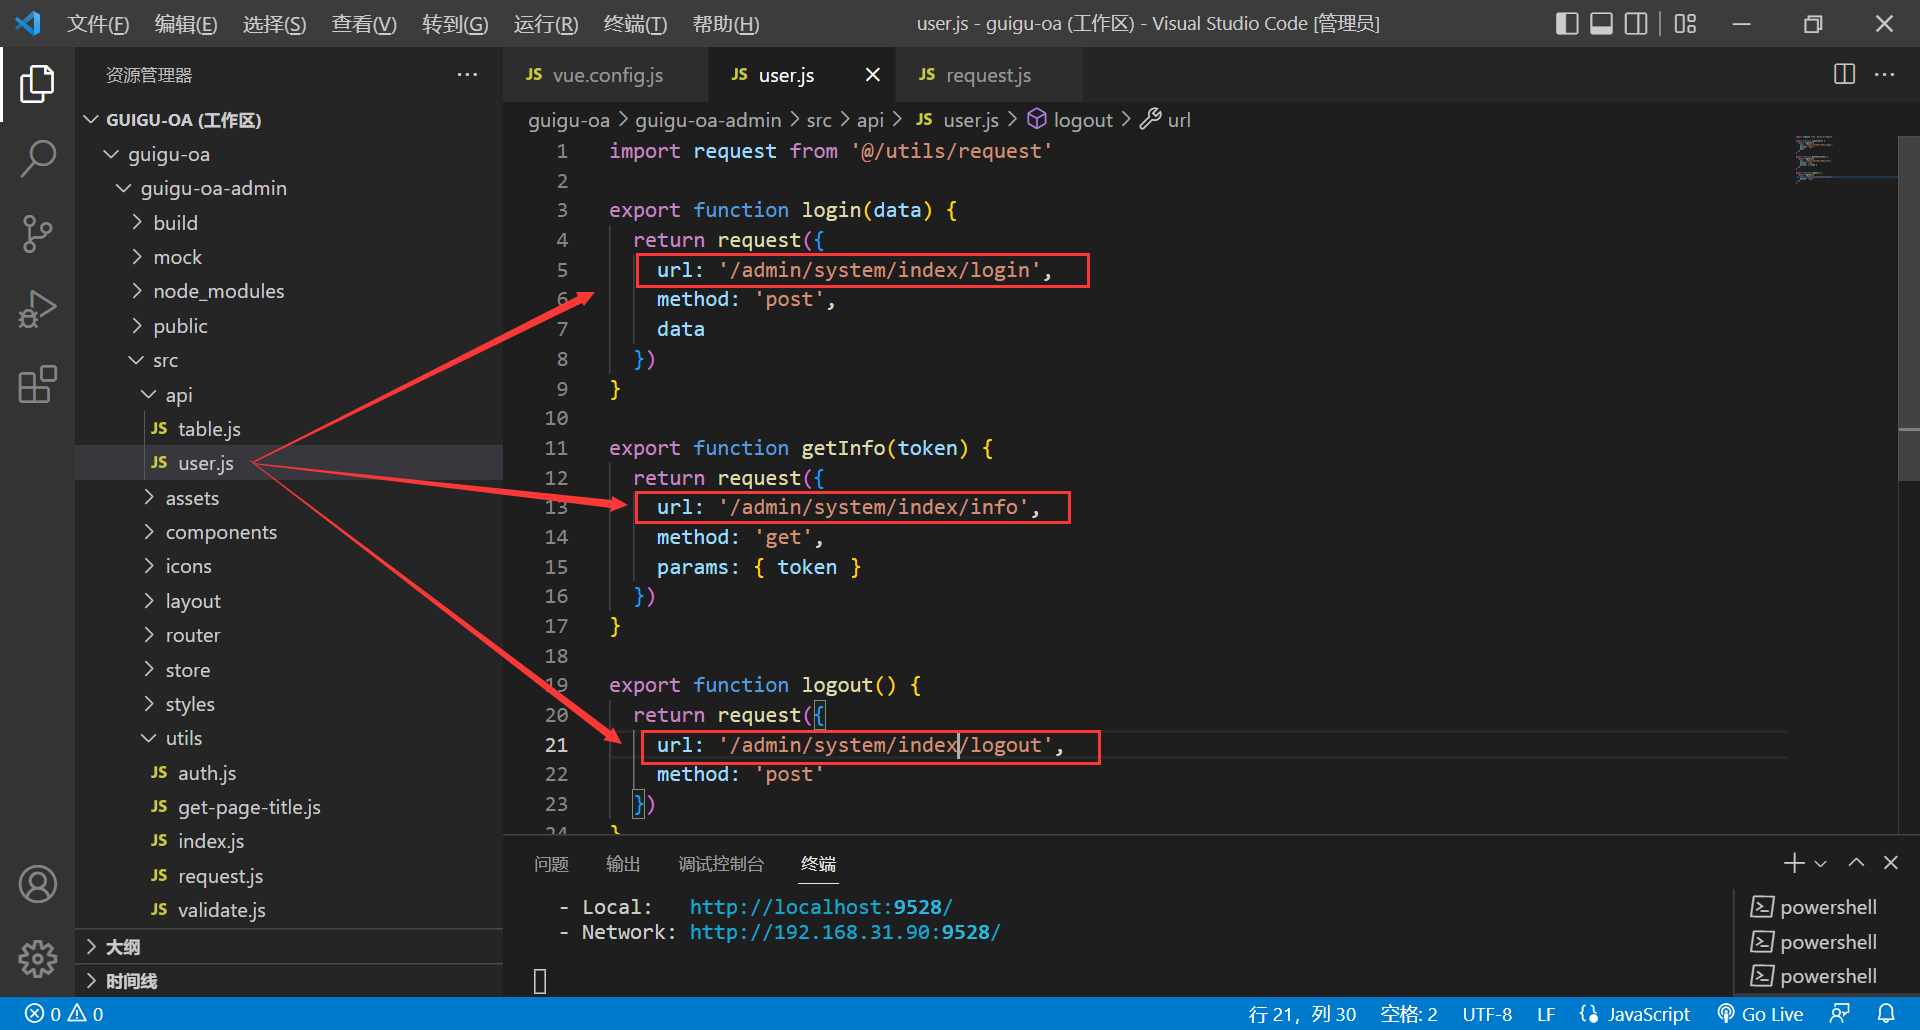Screen dimensions: 1920x1030
Task: Open table.js in the file explorer
Action: coord(208,429)
